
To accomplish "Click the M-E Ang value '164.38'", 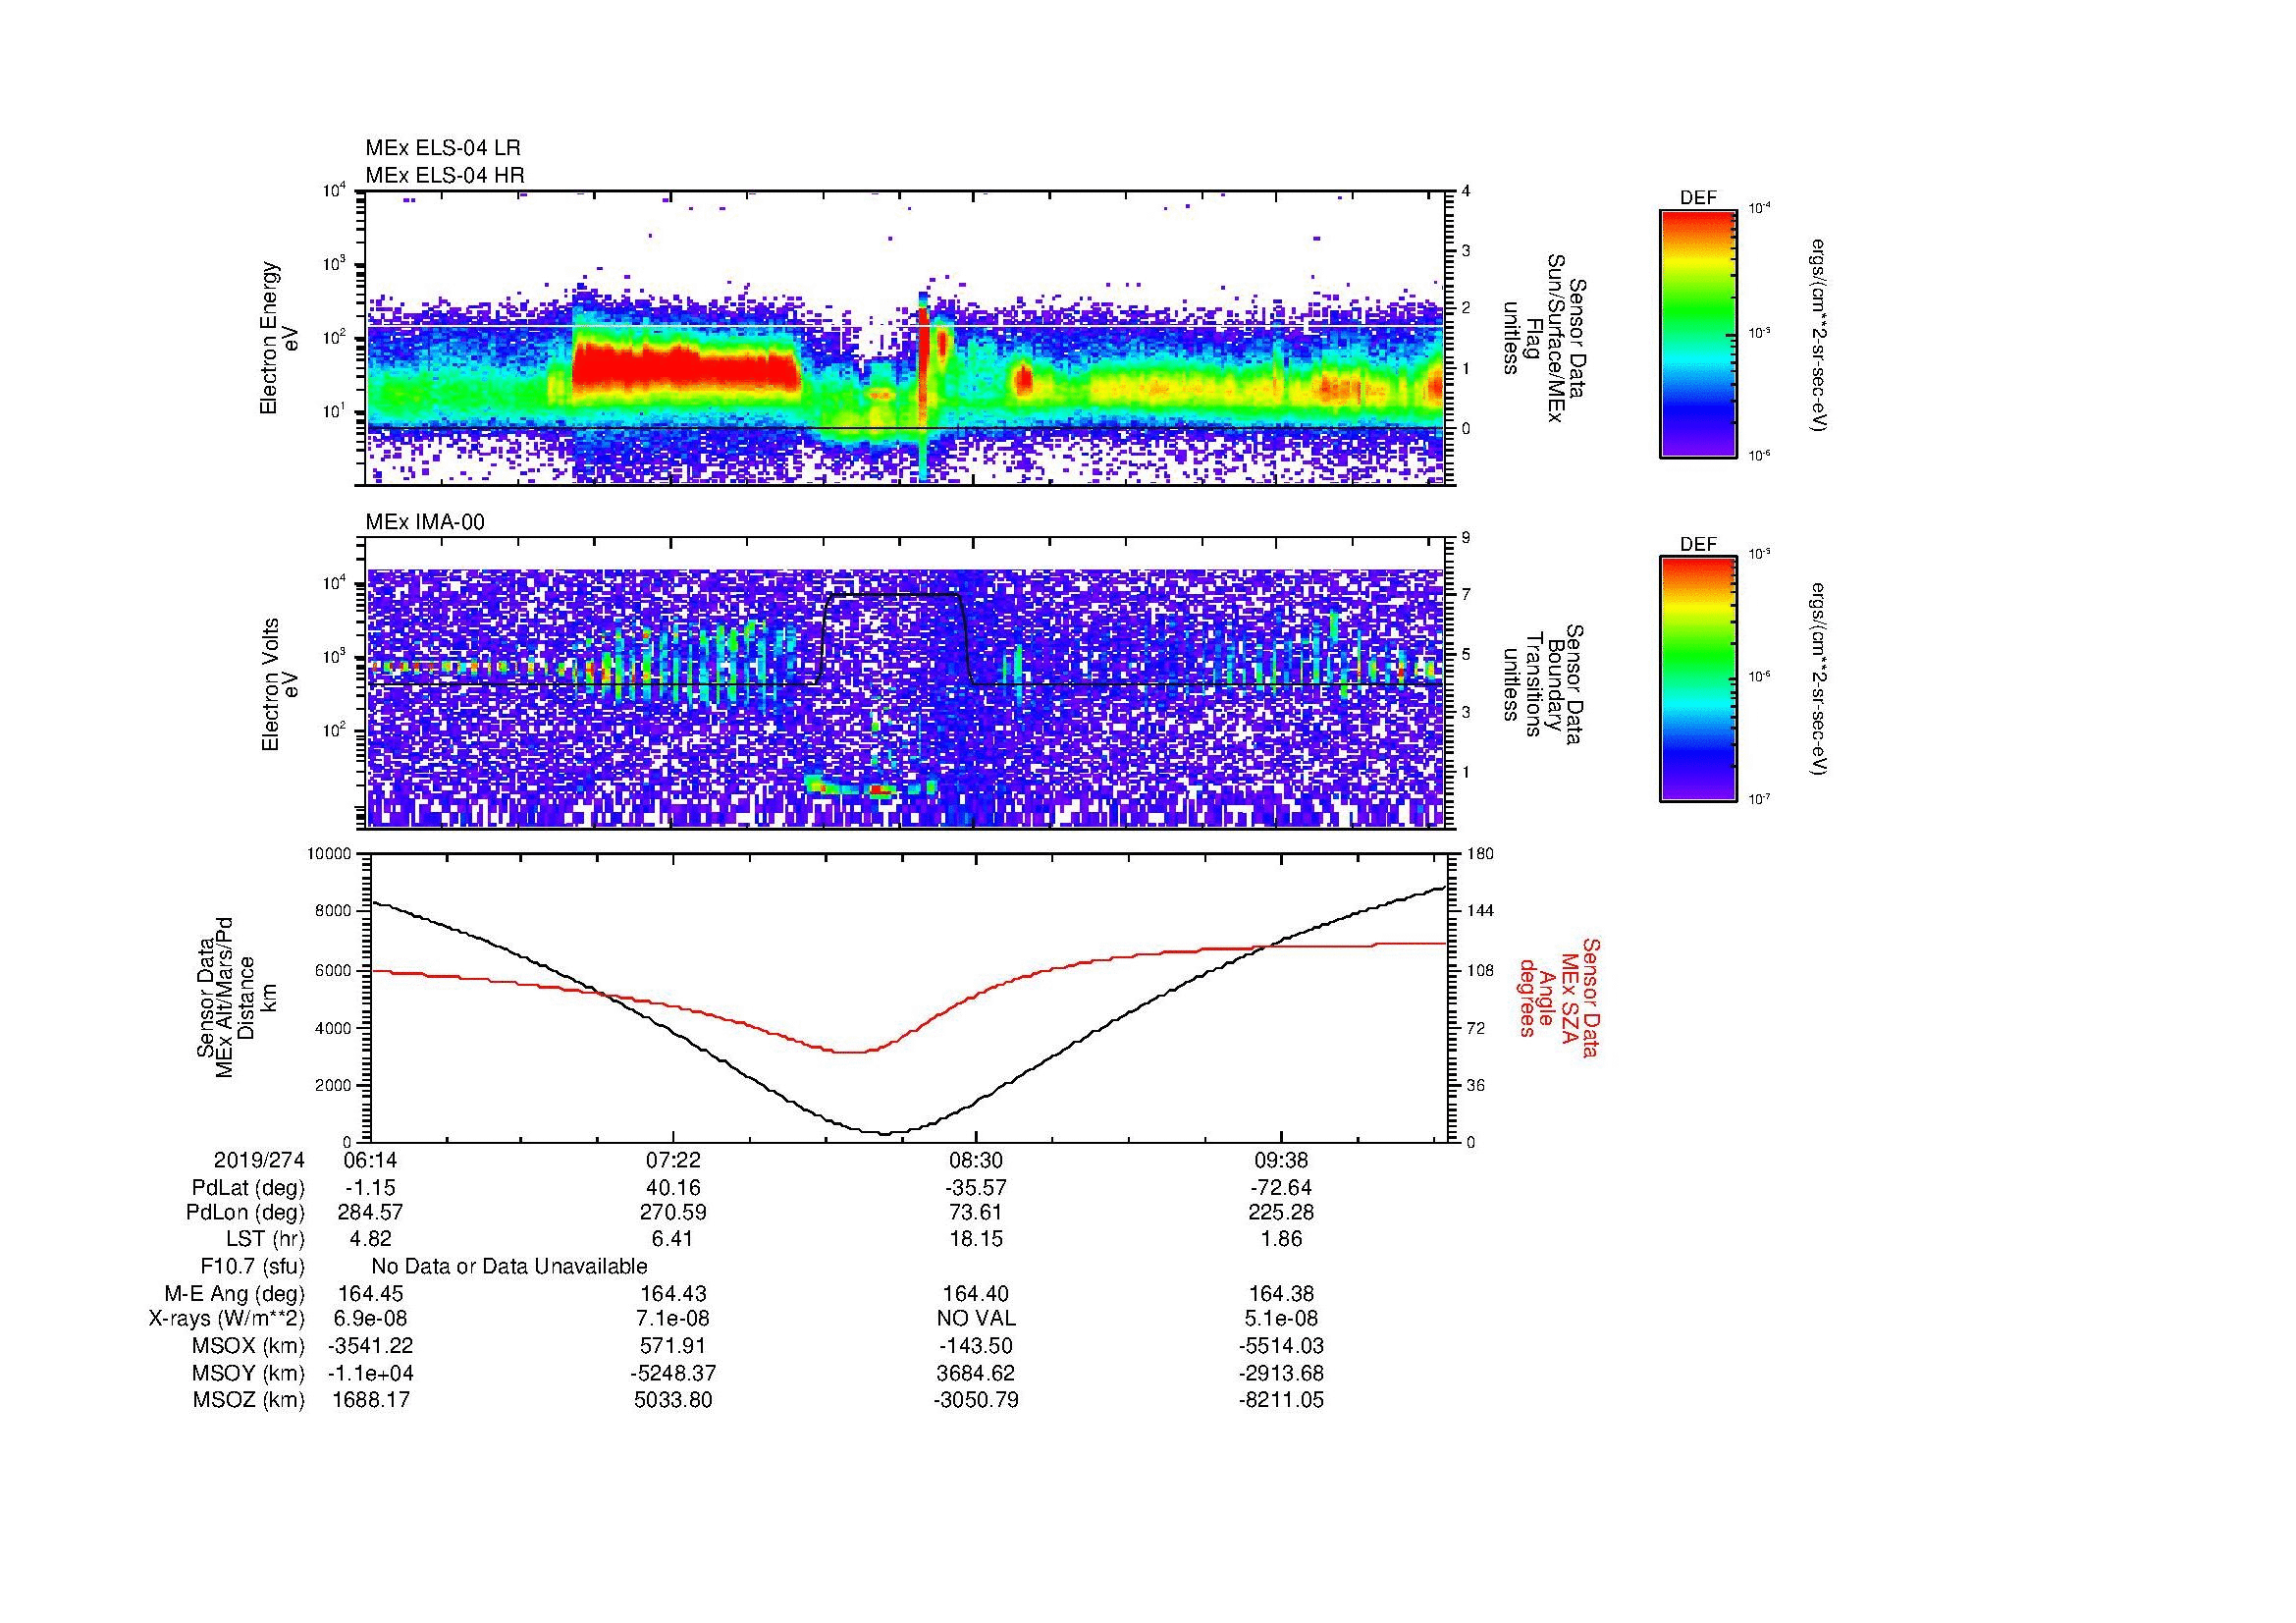I will [1281, 1293].
